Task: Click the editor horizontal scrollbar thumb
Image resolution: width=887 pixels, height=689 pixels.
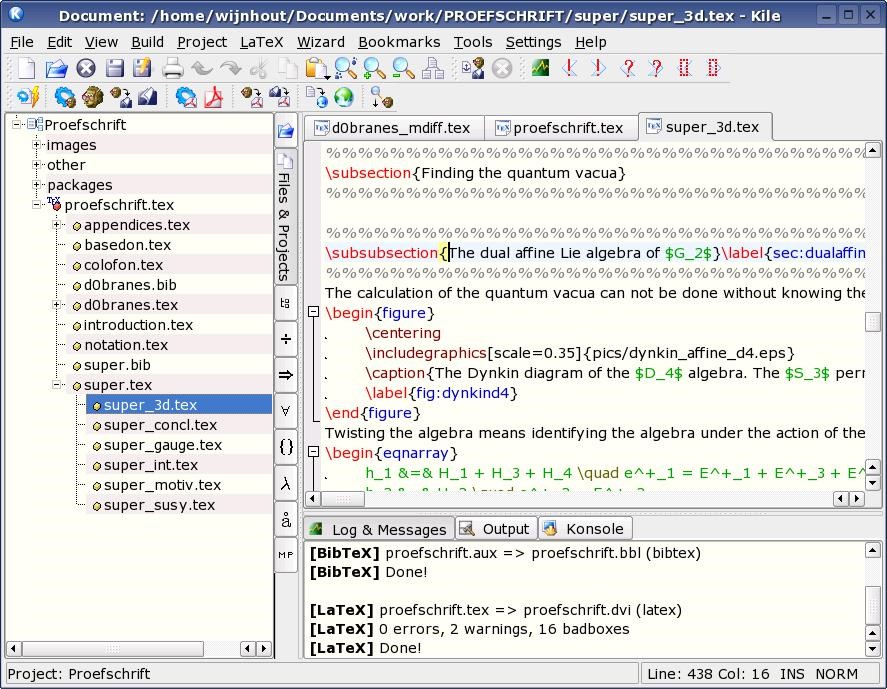Action: 343,499
